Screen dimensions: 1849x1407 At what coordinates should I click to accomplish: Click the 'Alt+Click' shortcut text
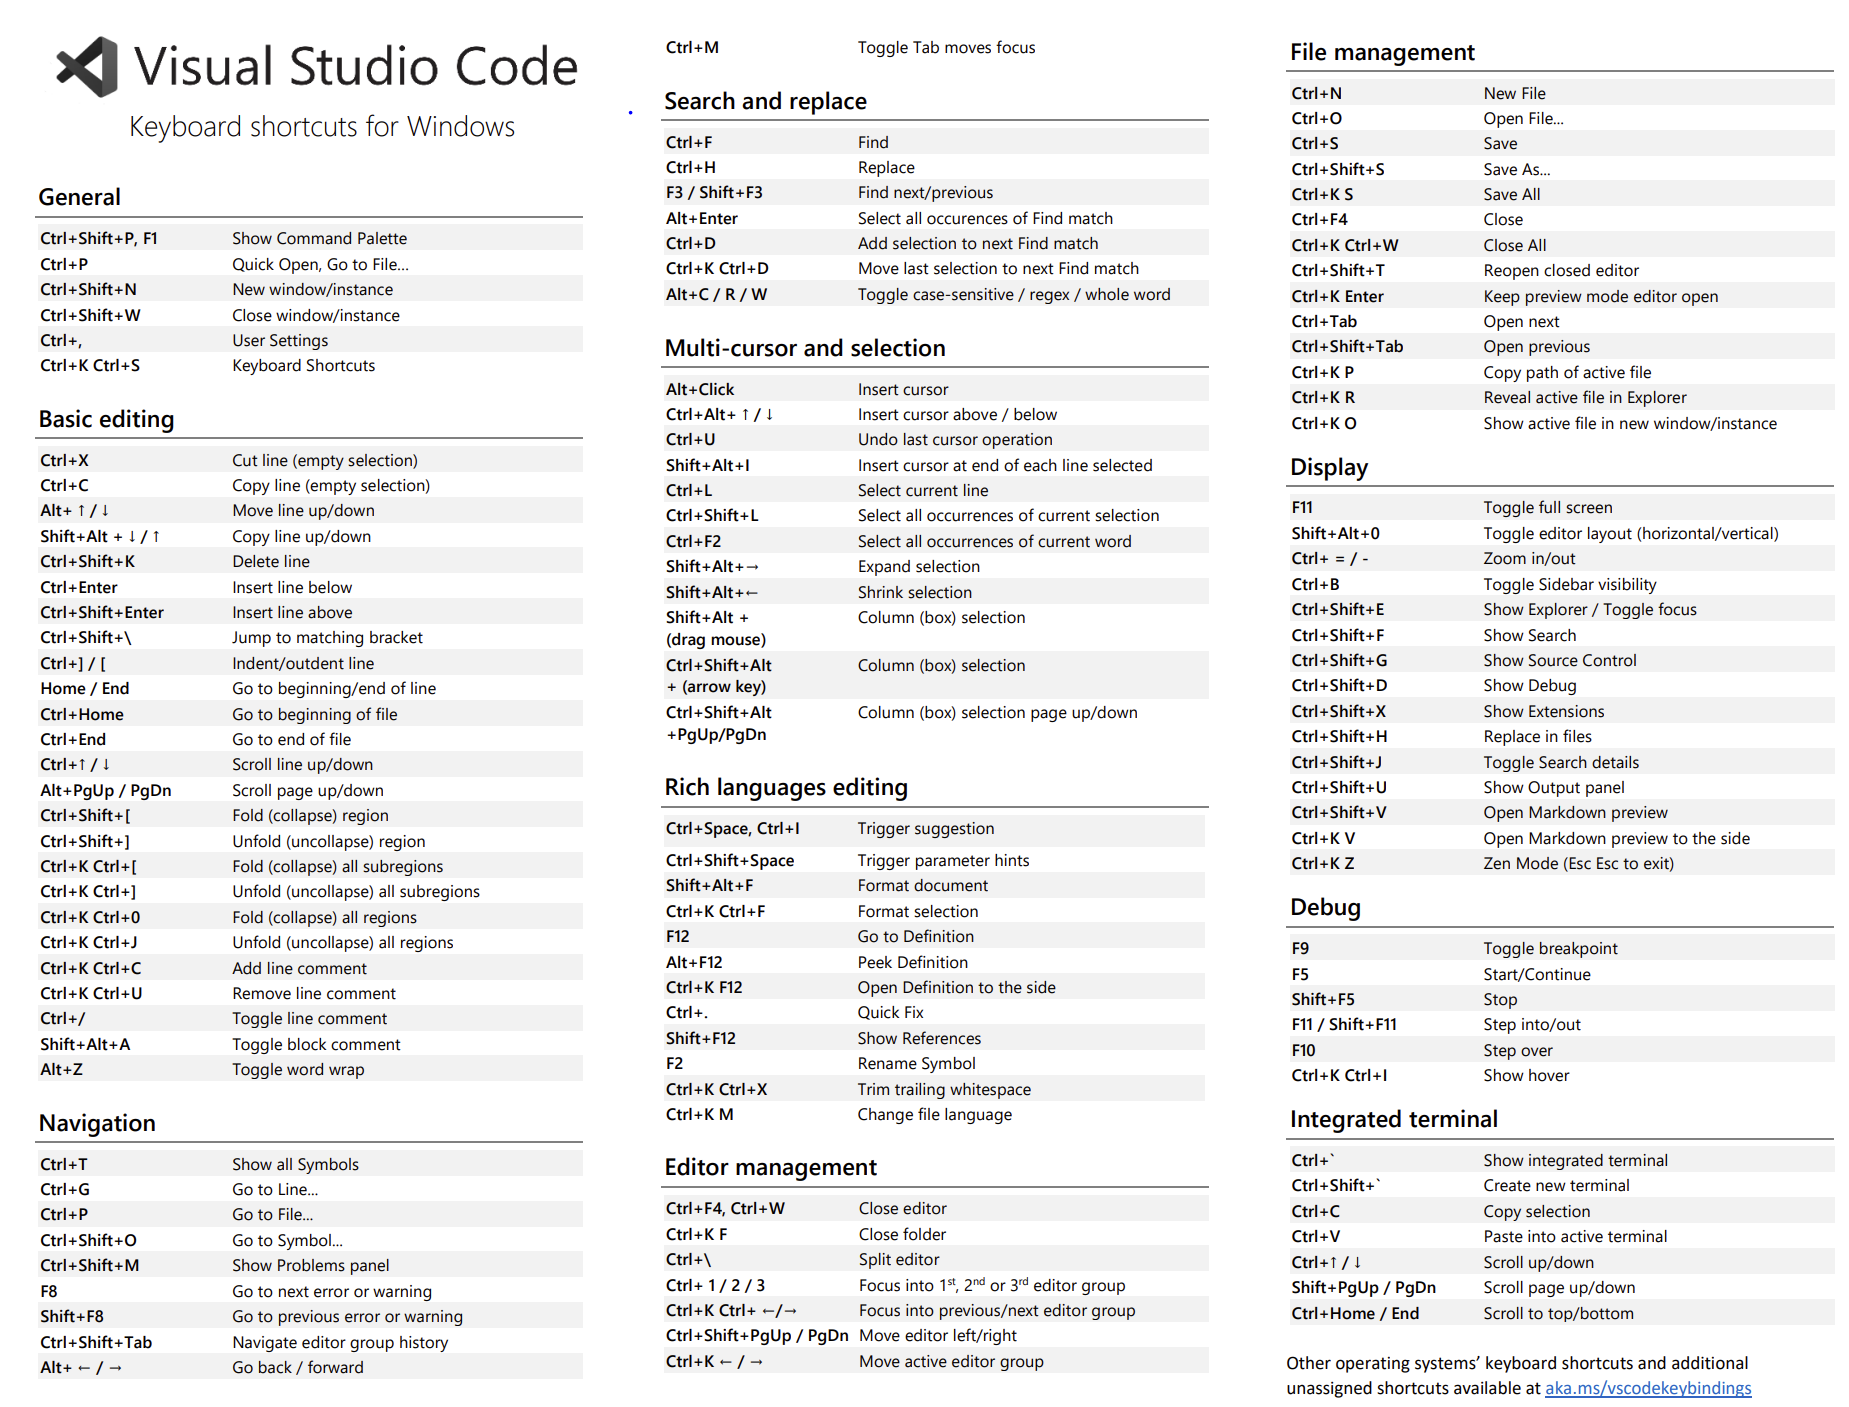coord(700,389)
